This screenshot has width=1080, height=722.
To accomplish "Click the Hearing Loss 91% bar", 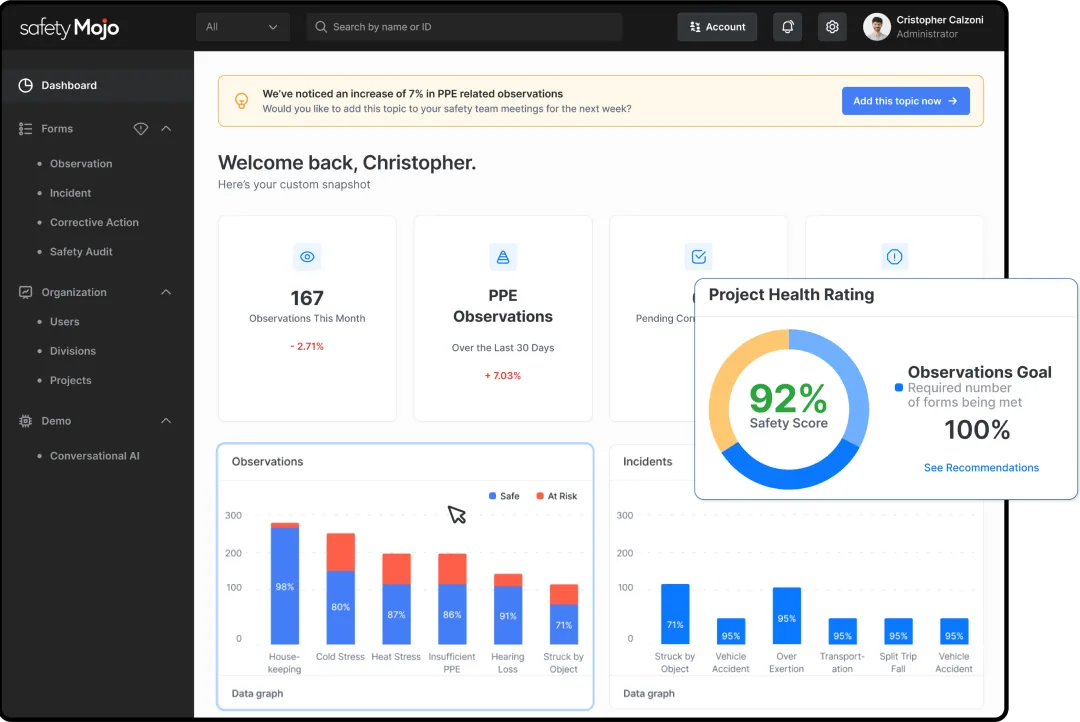I will [x=508, y=609].
